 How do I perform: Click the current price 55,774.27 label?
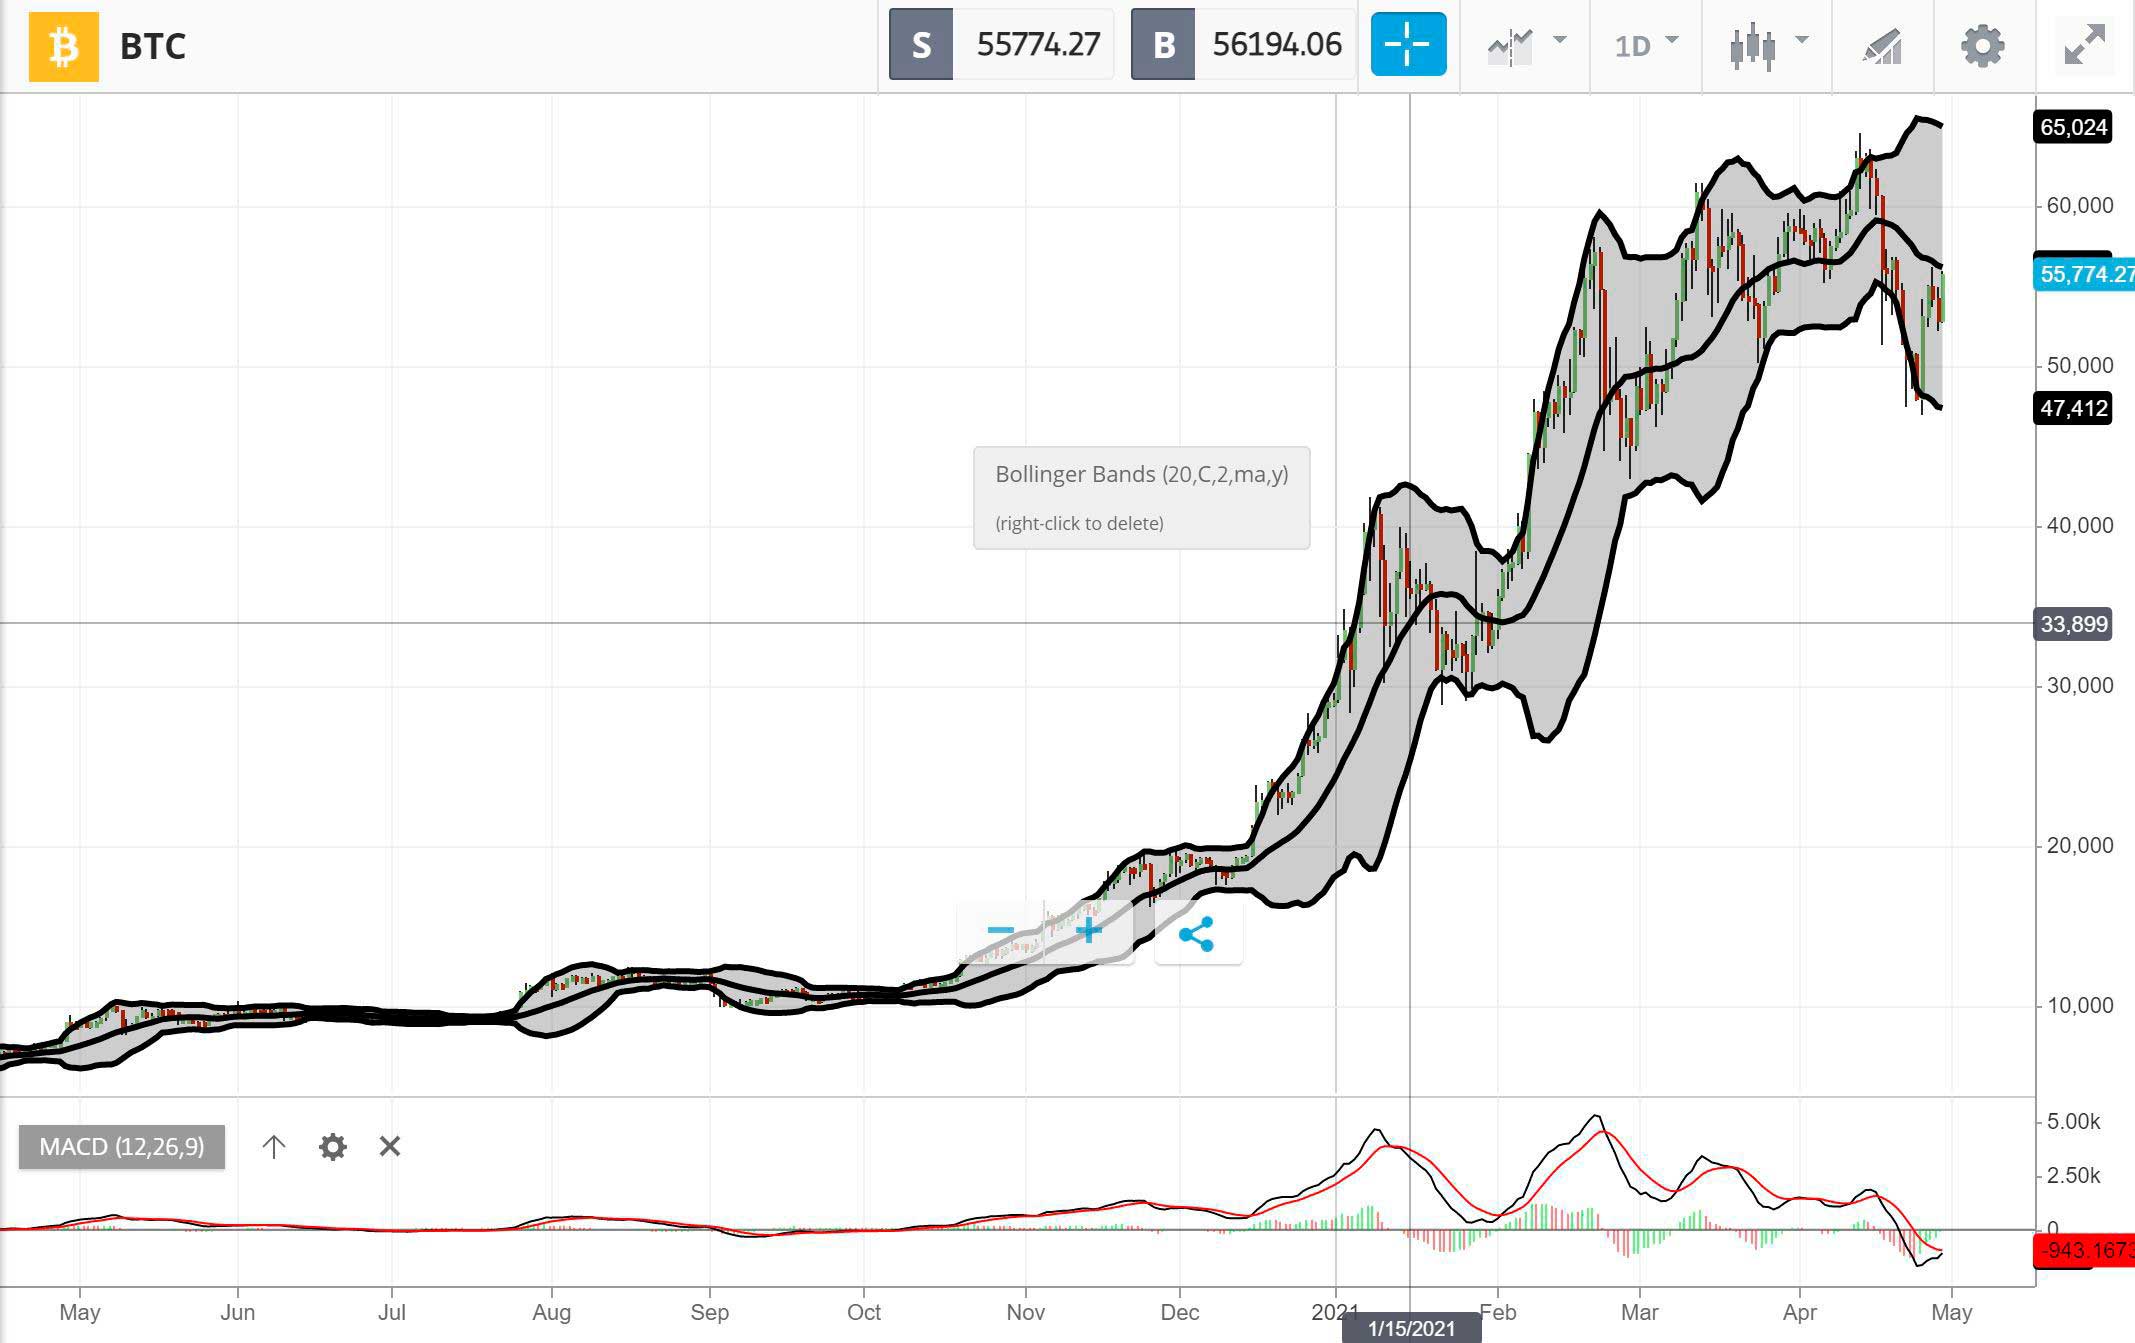click(x=2085, y=274)
